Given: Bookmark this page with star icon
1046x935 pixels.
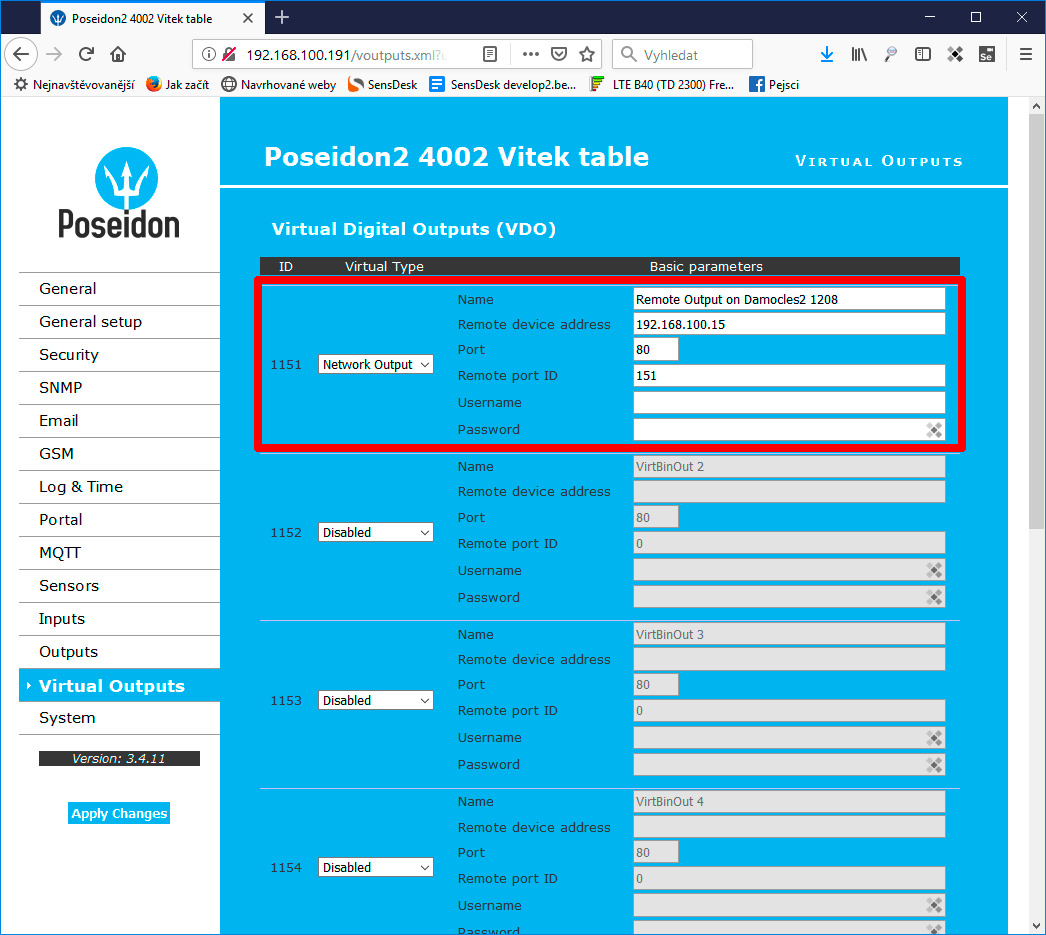Looking at the screenshot, I should (x=587, y=54).
